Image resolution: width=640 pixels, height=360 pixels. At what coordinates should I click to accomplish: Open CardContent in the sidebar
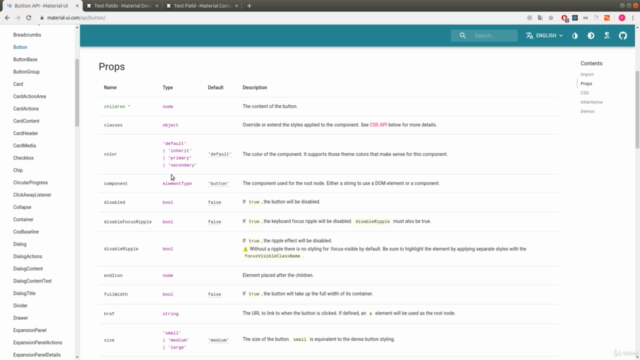(x=26, y=121)
